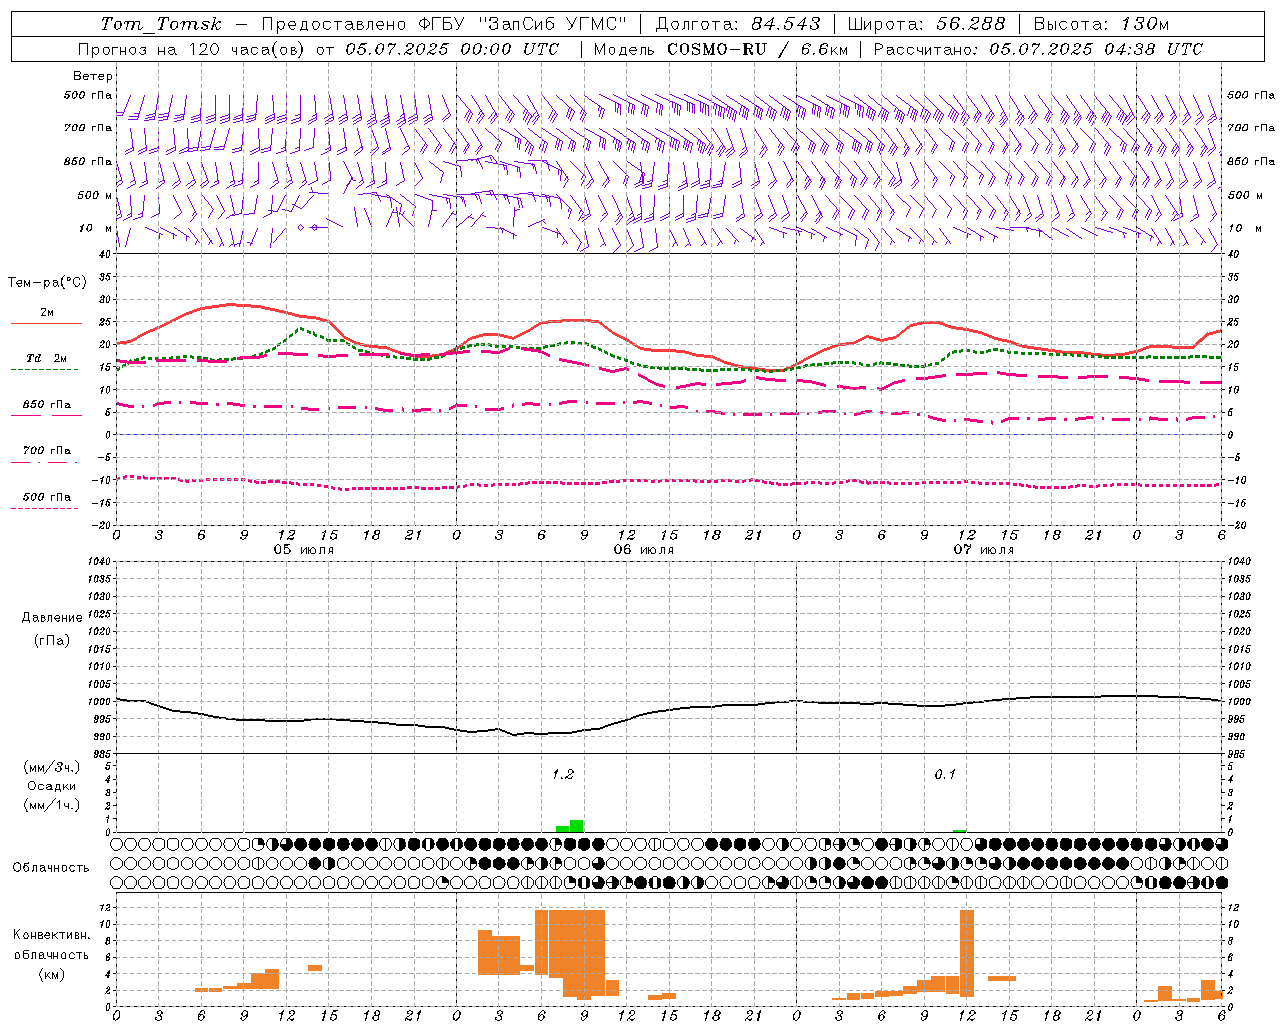The width and height of the screenshot is (1280, 1024).
Task: Click the "COSMO-RU / 6.6км" model name
Action: tap(758, 49)
